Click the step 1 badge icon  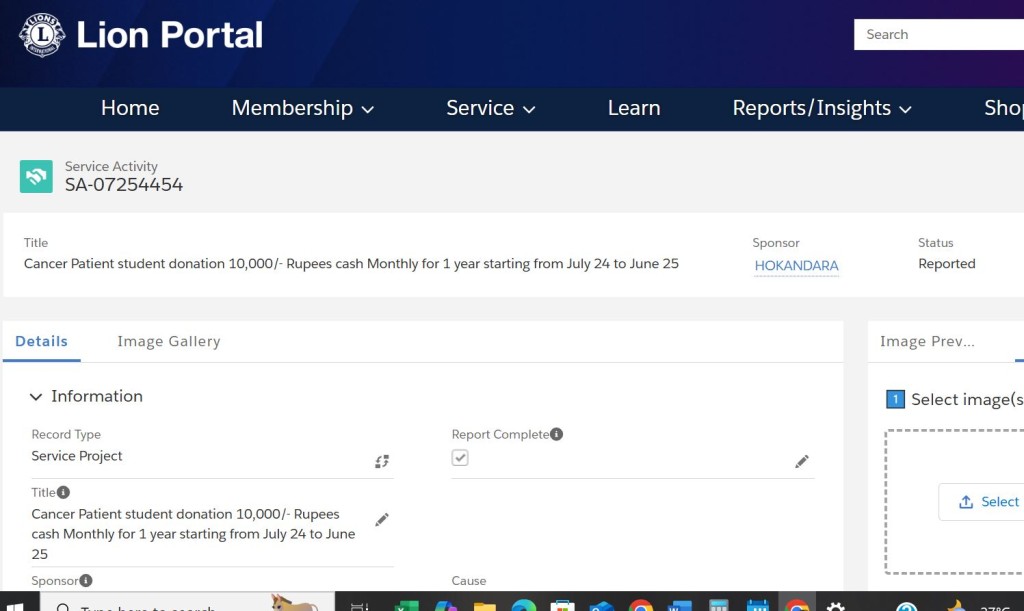click(x=895, y=399)
